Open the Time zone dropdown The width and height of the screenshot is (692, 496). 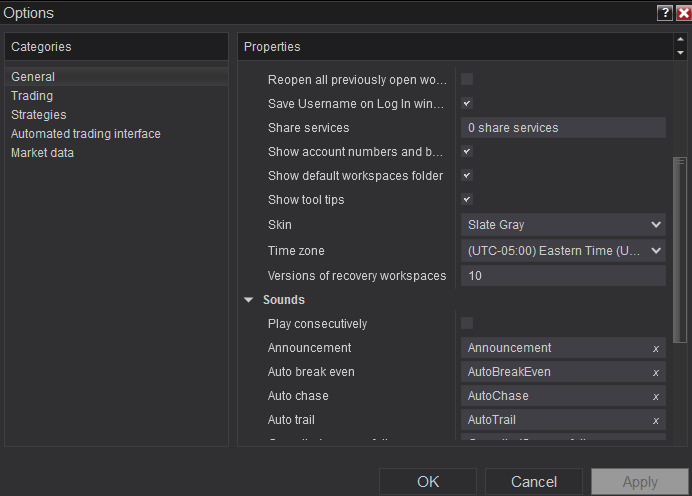pos(564,251)
